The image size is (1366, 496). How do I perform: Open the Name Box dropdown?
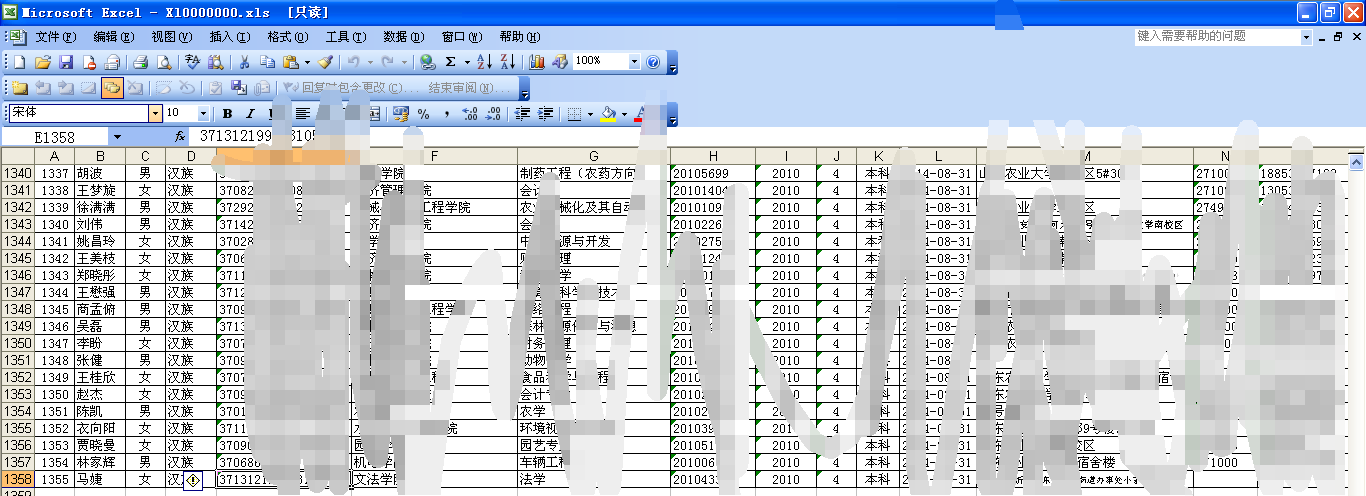click(x=117, y=136)
